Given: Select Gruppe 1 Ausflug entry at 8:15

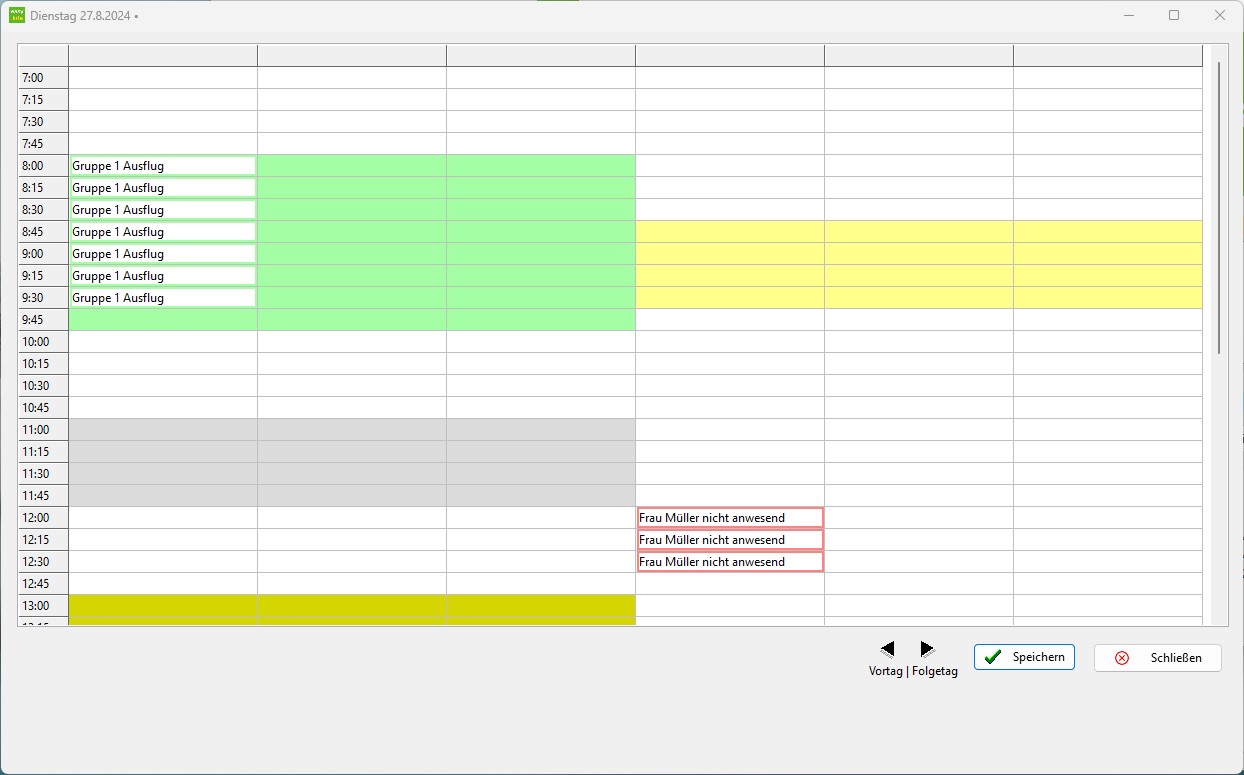Looking at the screenshot, I should click(x=163, y=188).
